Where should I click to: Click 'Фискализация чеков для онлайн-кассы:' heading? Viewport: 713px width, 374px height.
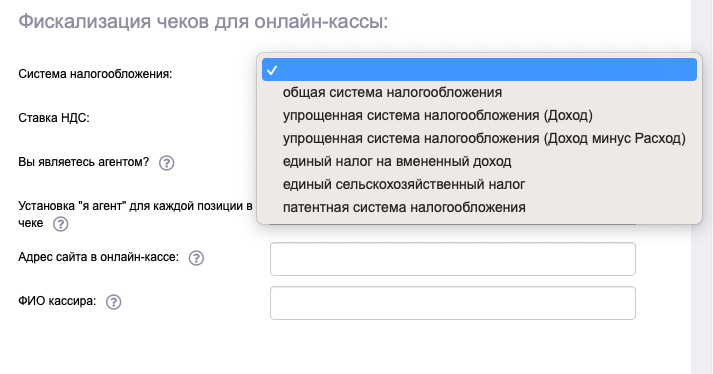click(x=203, y=21)
